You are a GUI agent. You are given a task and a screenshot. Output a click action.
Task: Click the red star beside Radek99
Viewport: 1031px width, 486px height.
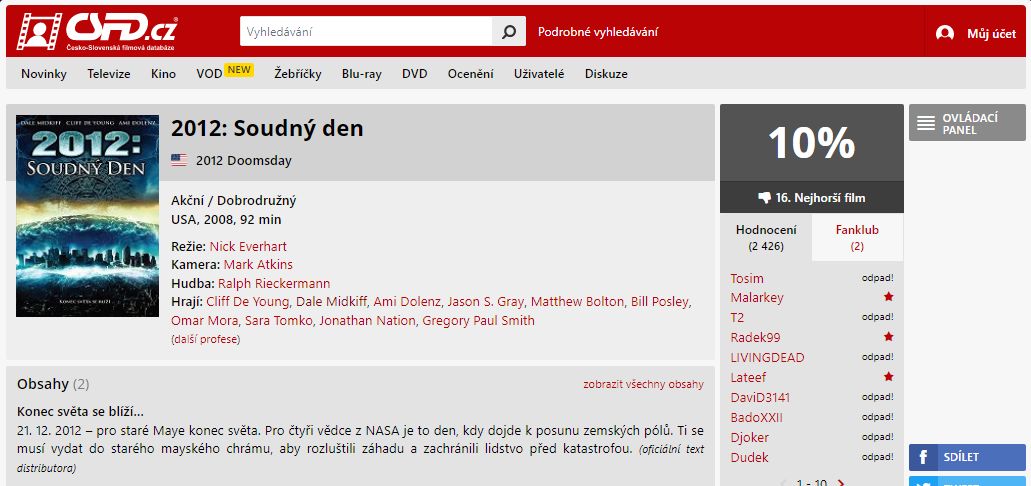888,337
